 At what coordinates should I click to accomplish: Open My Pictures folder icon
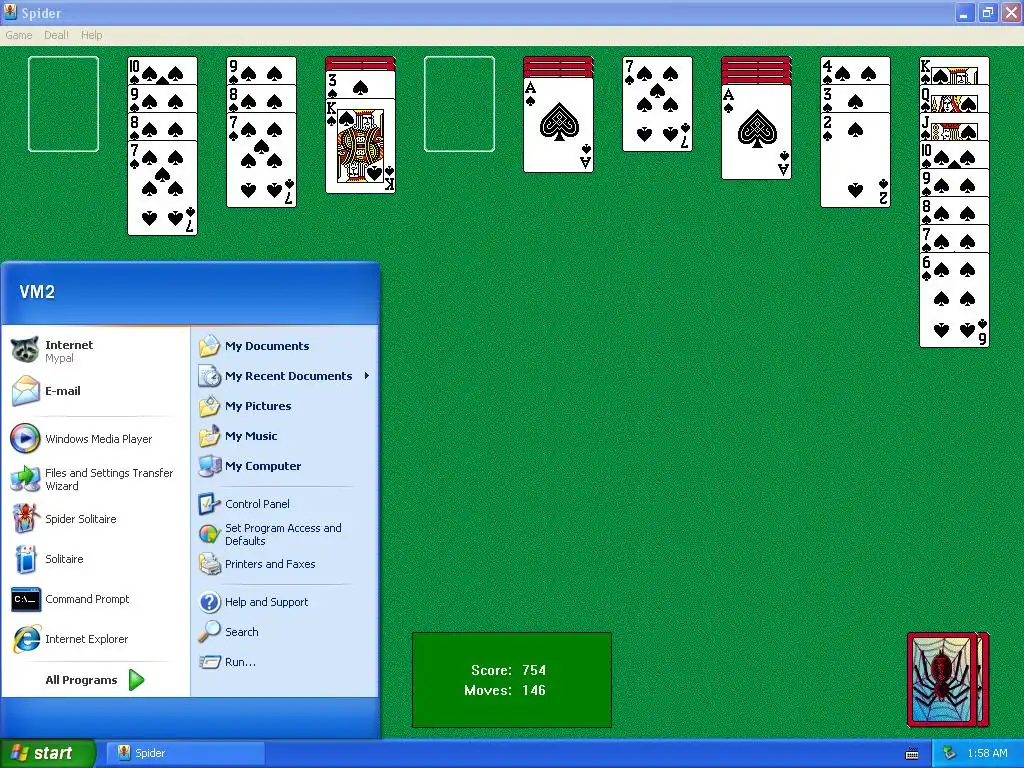(210, 406)
